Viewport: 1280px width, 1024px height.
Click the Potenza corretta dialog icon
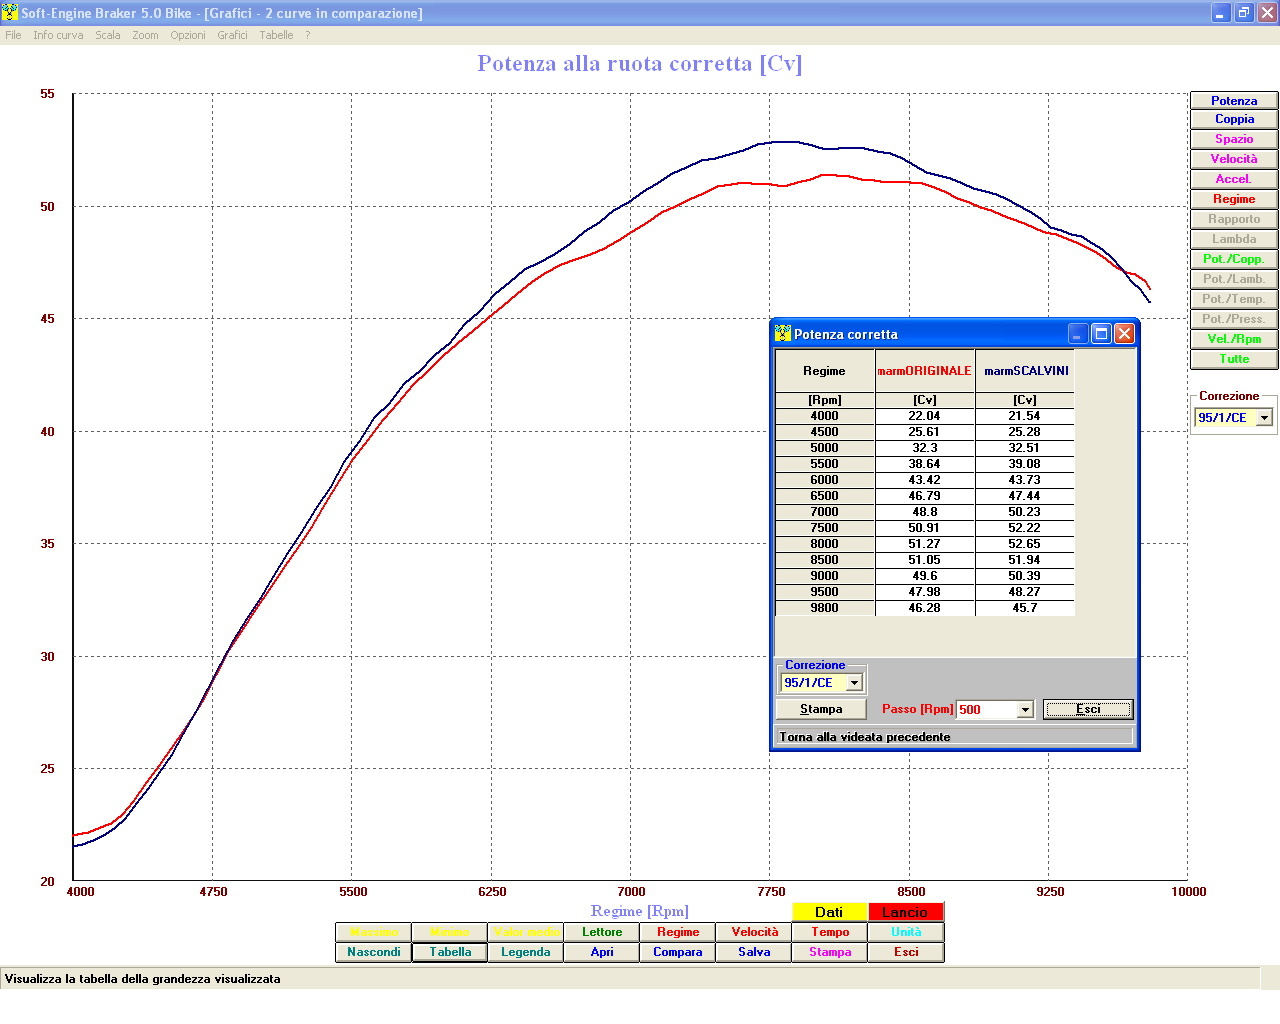click(x=783, y=333)
